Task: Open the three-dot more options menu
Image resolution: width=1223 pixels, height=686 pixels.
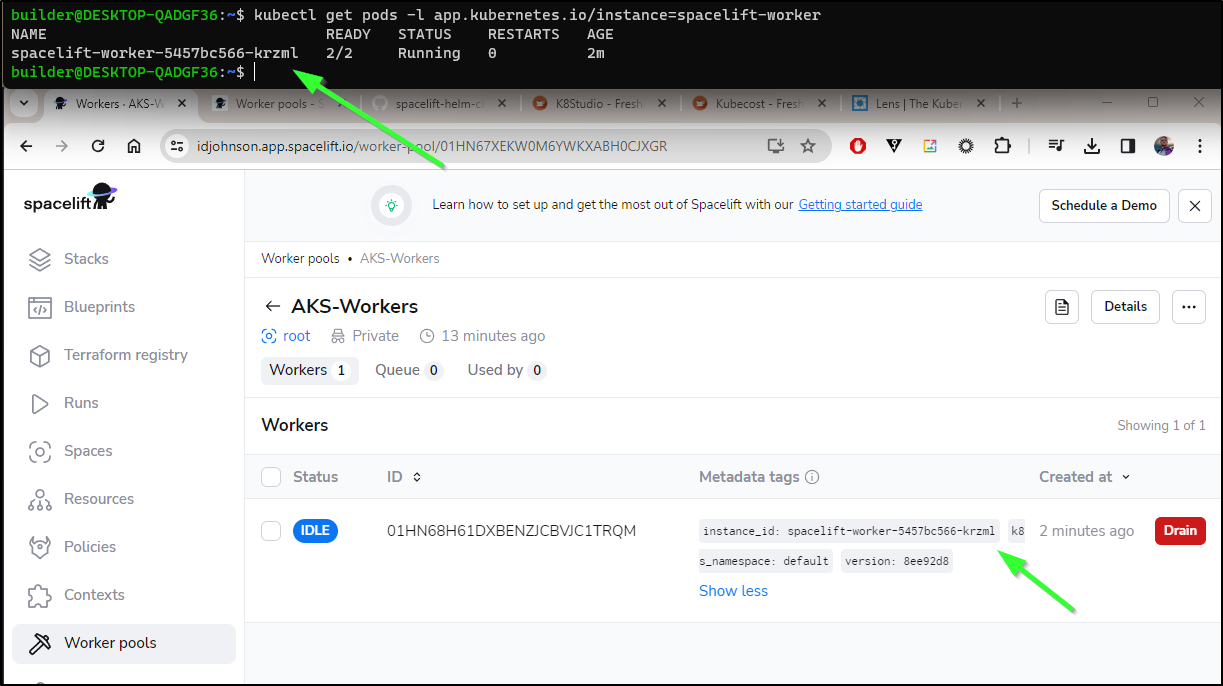Action: 1188,307
